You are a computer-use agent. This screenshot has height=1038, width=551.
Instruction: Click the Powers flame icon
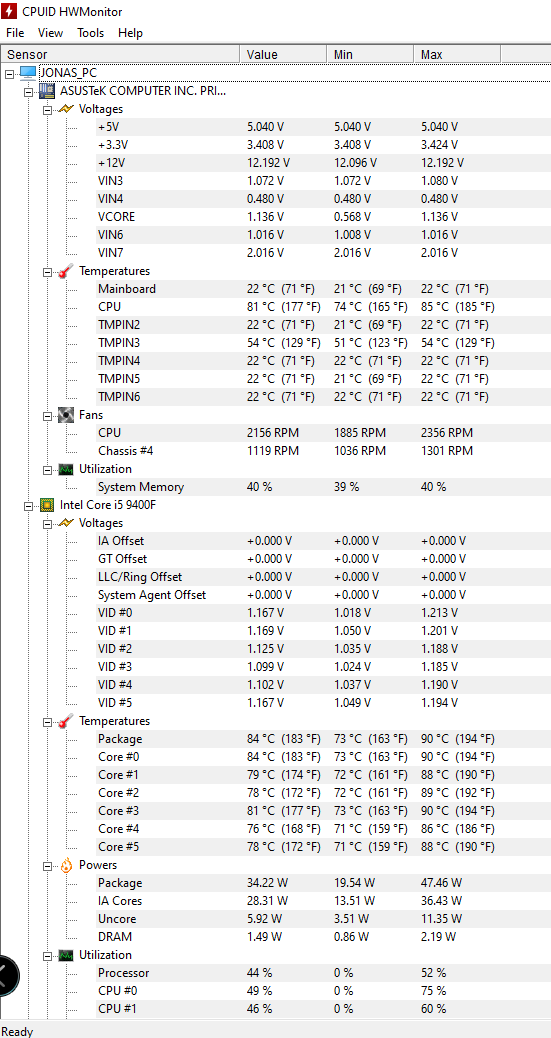click(x=66, y=865)
